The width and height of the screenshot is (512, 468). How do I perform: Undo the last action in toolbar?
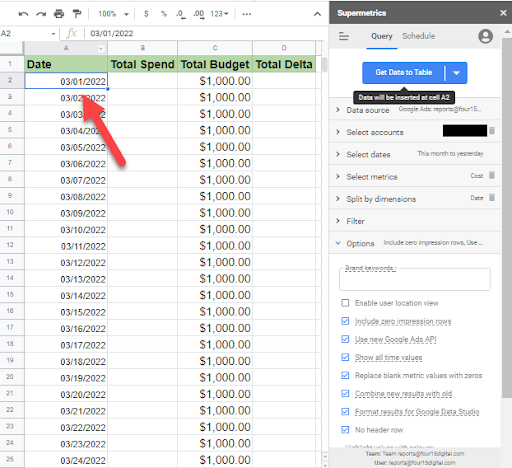point(23,14)
